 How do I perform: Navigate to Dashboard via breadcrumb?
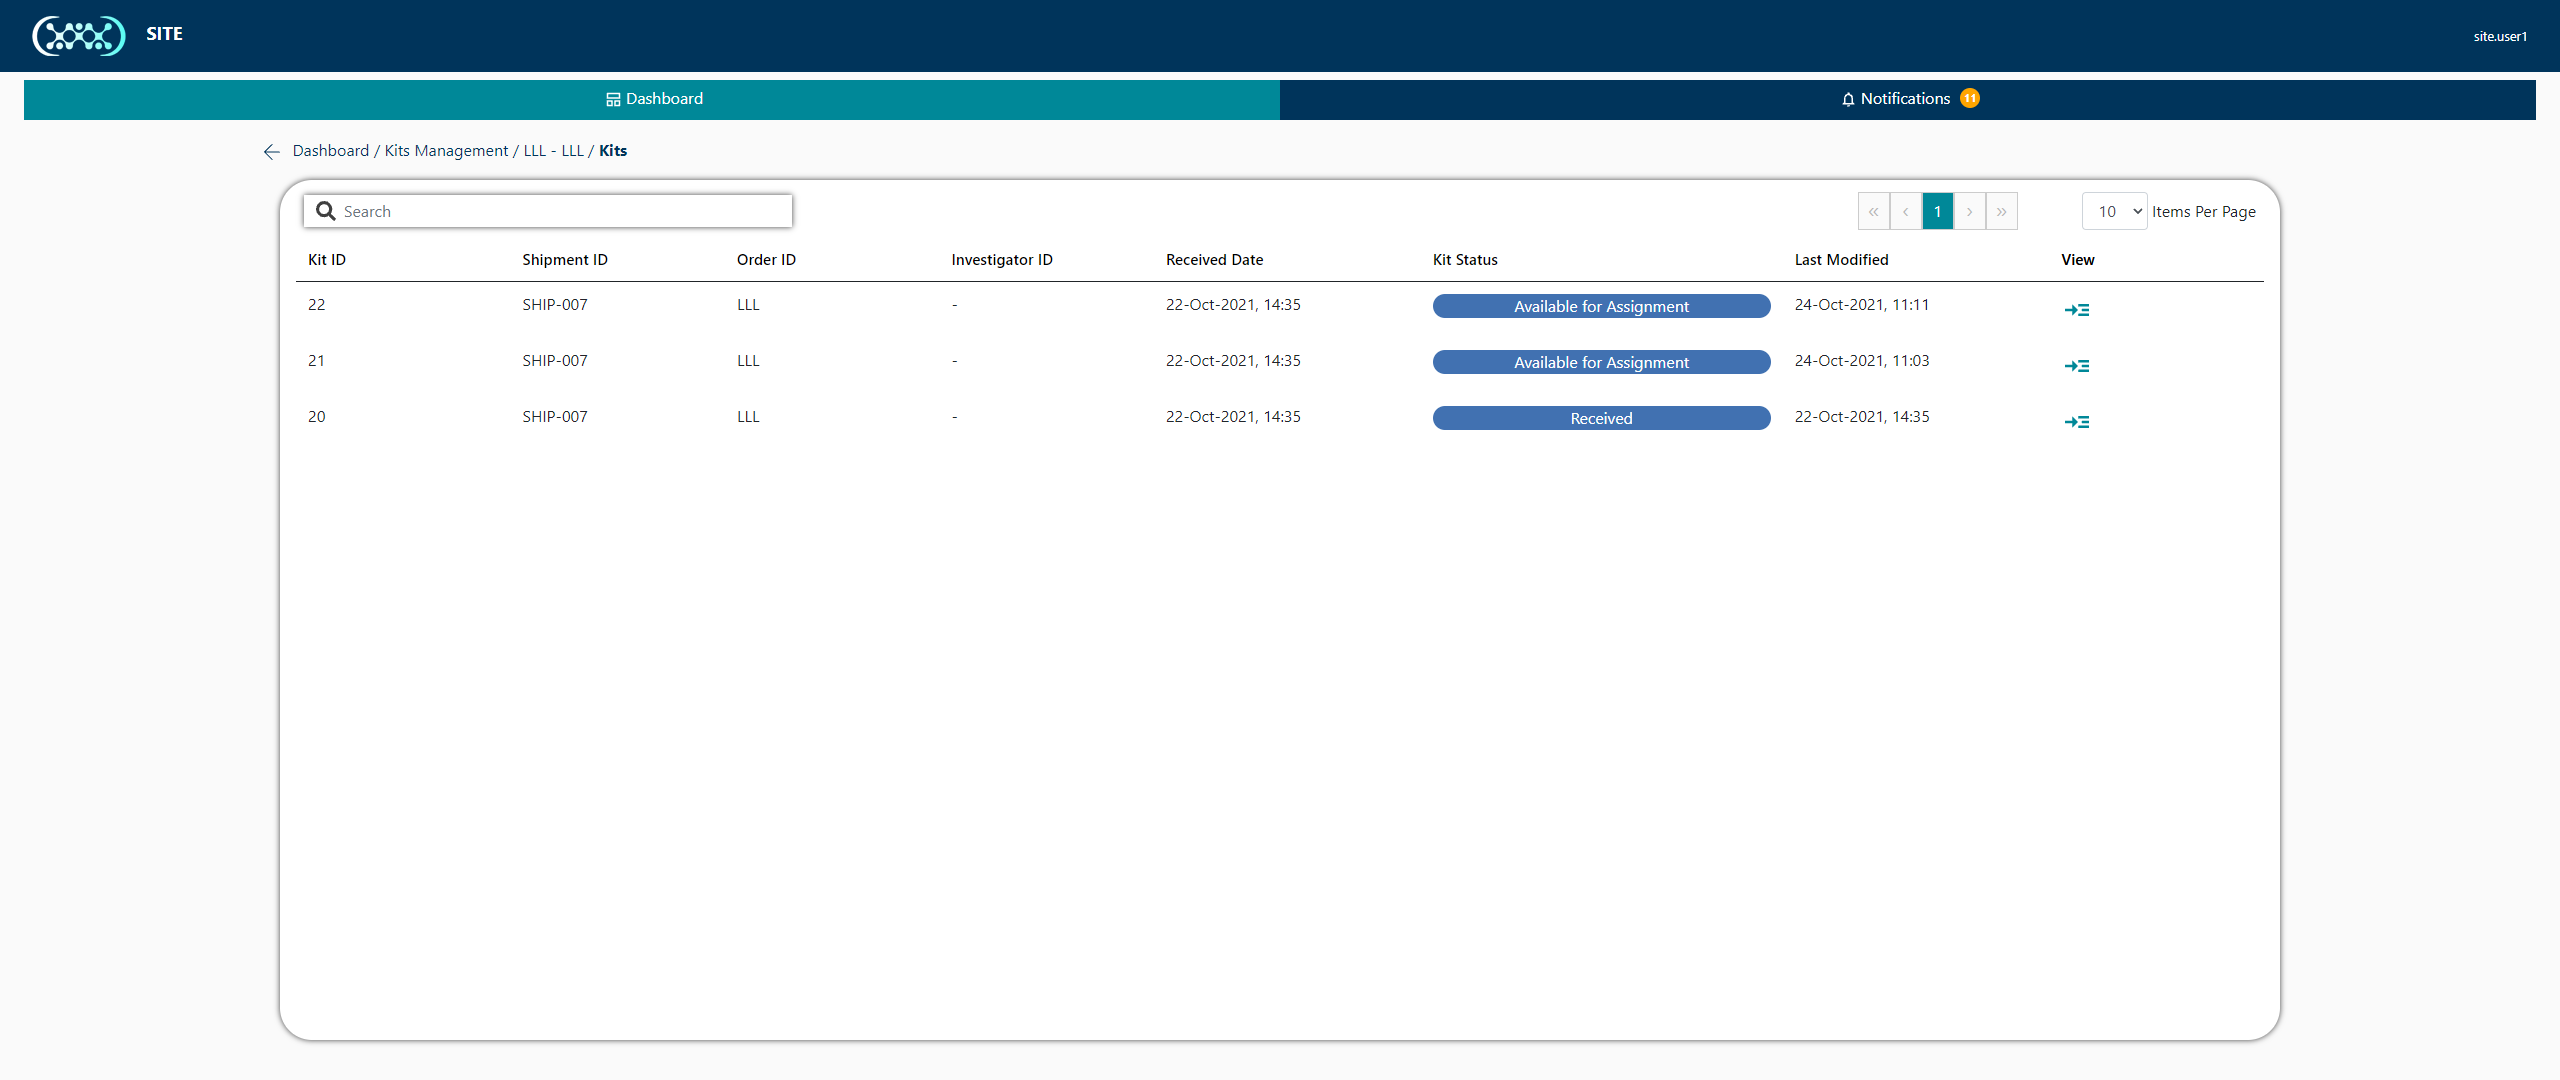click(x=330, y=150)
